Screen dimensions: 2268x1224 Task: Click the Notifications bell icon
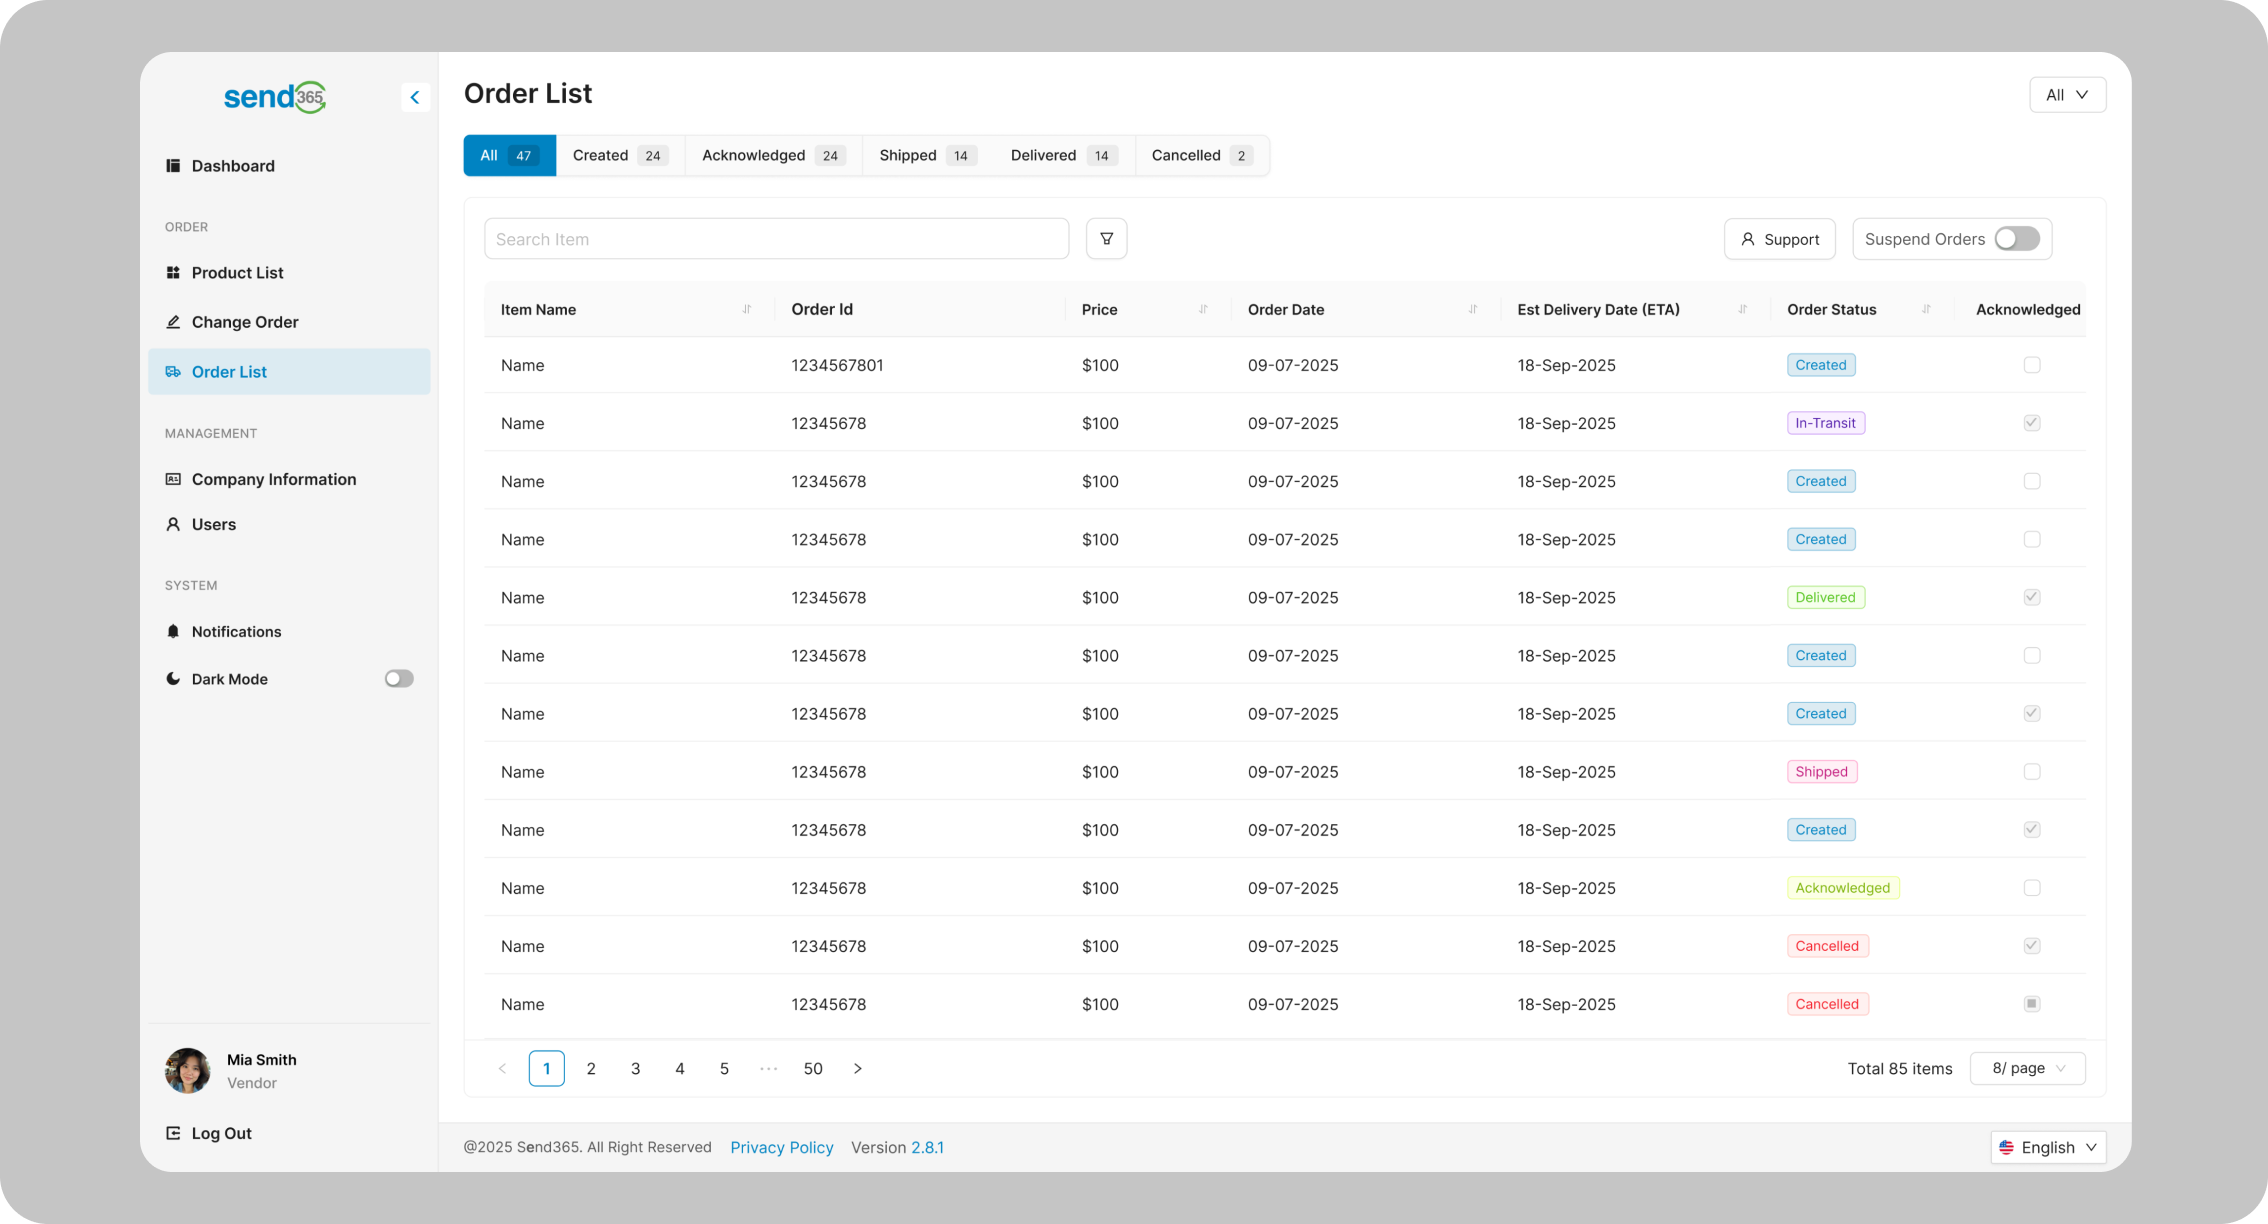[x=173, y=632]
